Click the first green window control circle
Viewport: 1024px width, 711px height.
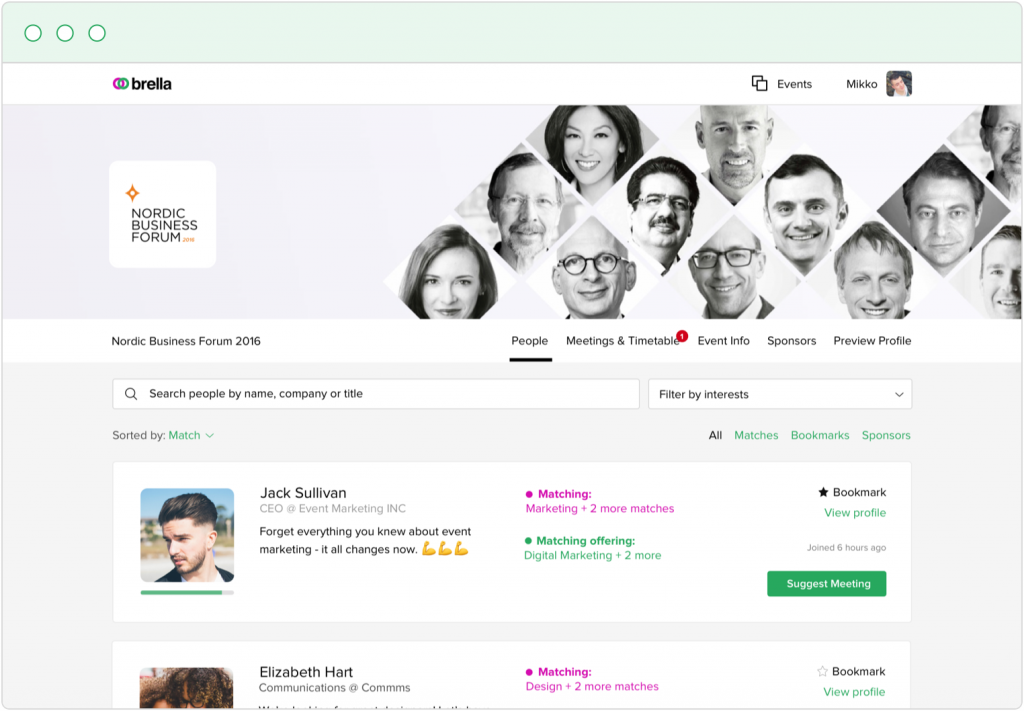pos(33,33)
